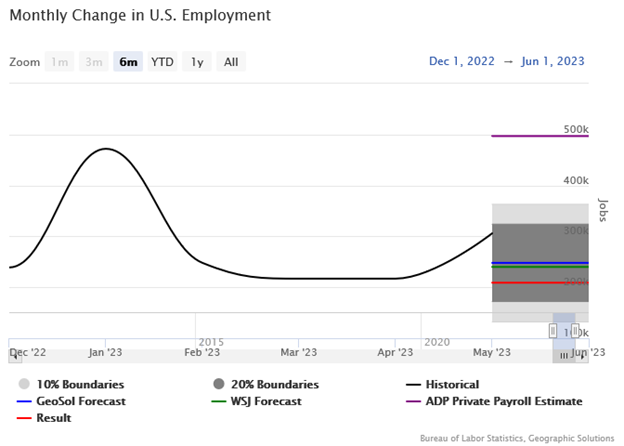Switch zoom to YTD range
The width and height of the screenshot is (624, 446).
[x=162, y=62]
